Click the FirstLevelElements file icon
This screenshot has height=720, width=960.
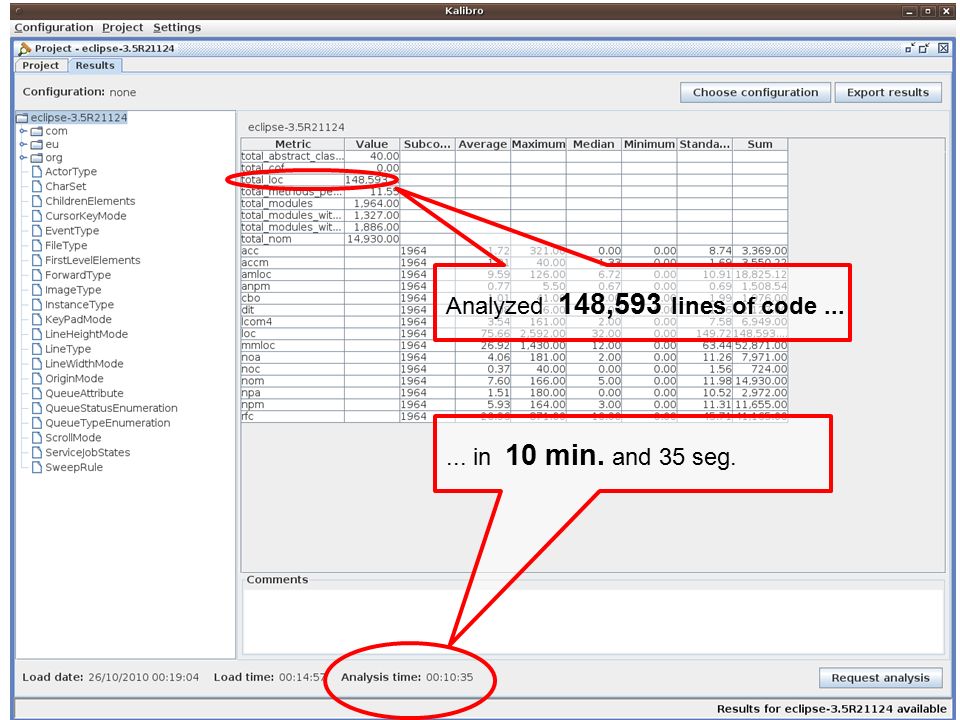tap(37, 260)
